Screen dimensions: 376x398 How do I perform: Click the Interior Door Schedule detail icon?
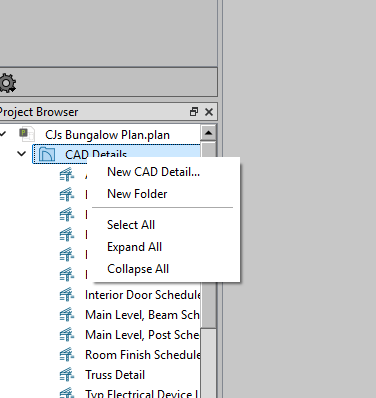[x=67, y=295]
